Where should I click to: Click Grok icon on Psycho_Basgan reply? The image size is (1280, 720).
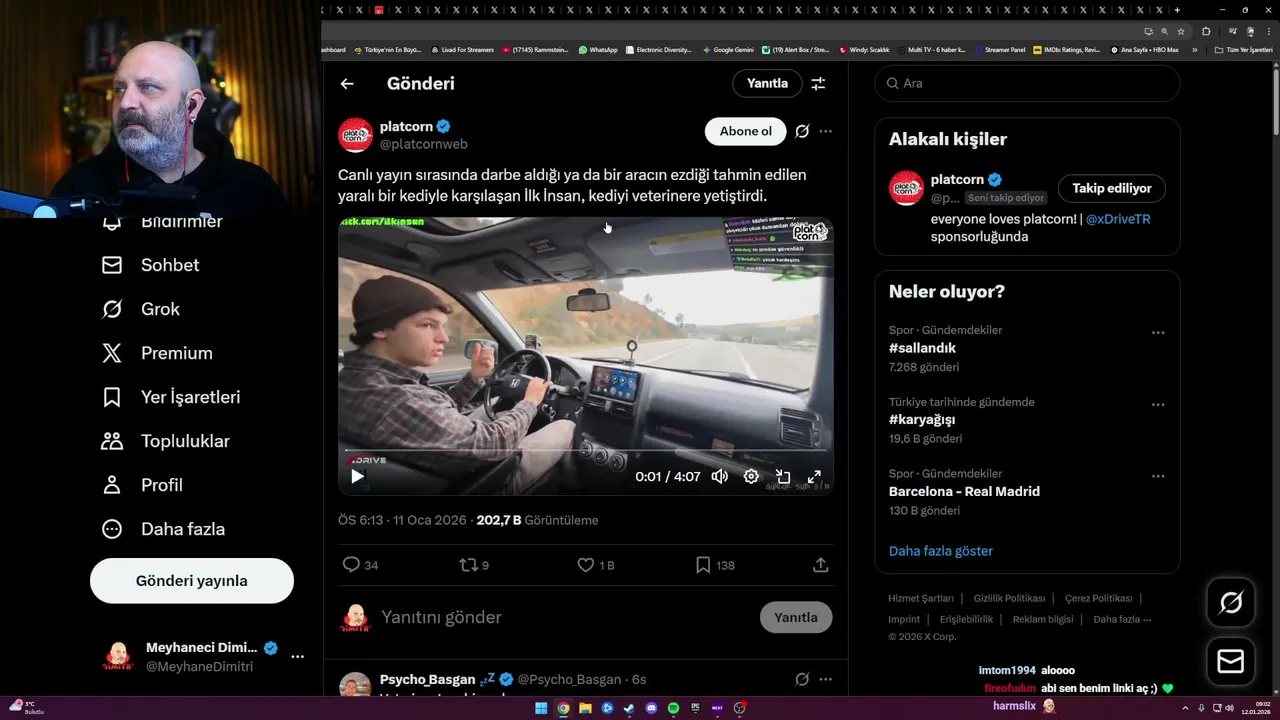(x=802, y=679)
